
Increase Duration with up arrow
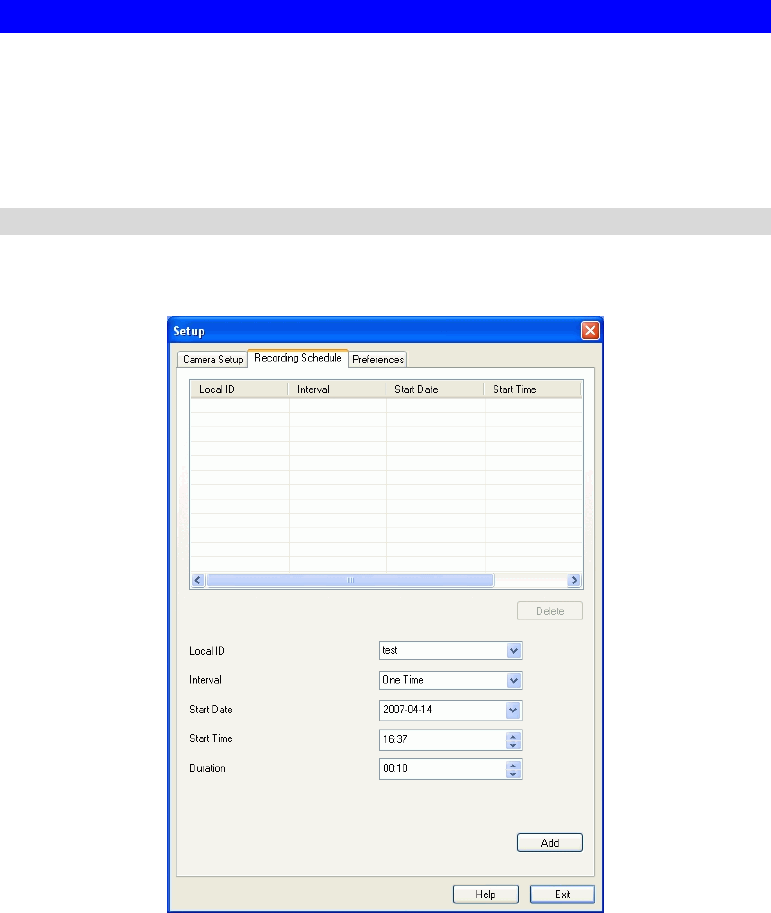[513, 765]
